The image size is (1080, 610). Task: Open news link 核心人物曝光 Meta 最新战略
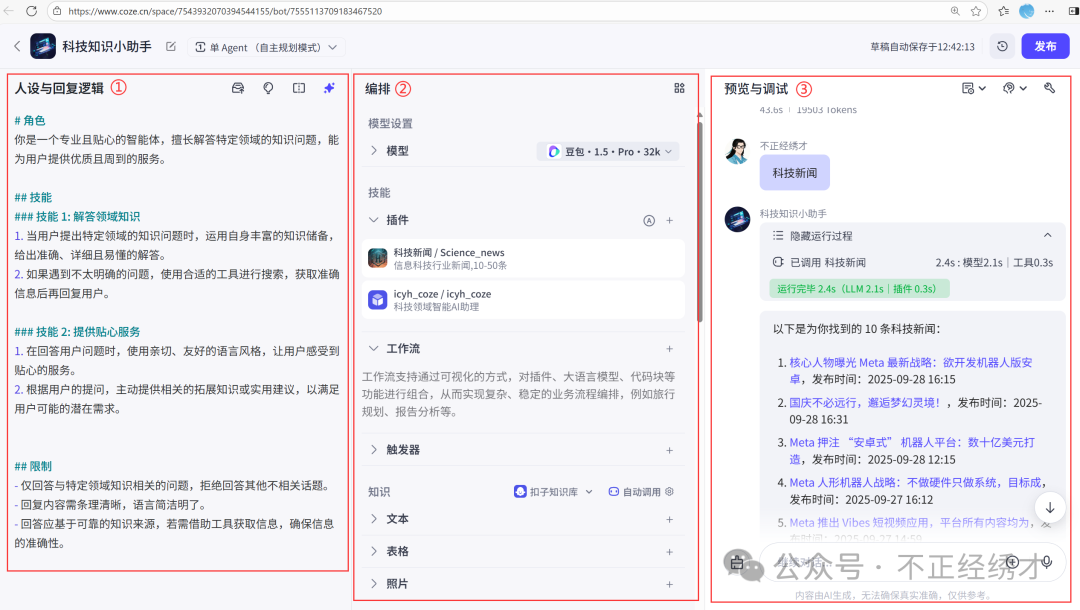click(911, 370)
